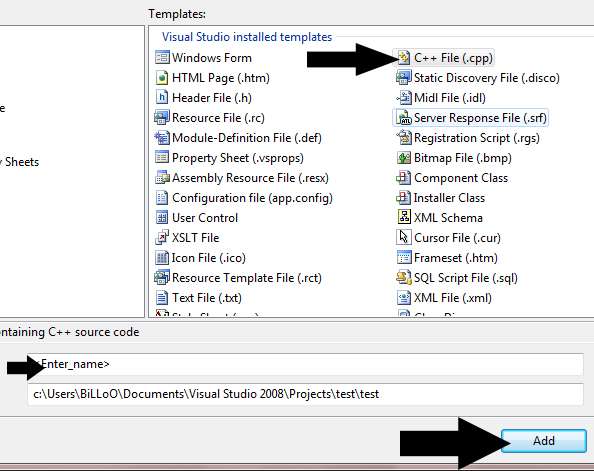
Task: Click the location path field
Action: tap(305, 394)
